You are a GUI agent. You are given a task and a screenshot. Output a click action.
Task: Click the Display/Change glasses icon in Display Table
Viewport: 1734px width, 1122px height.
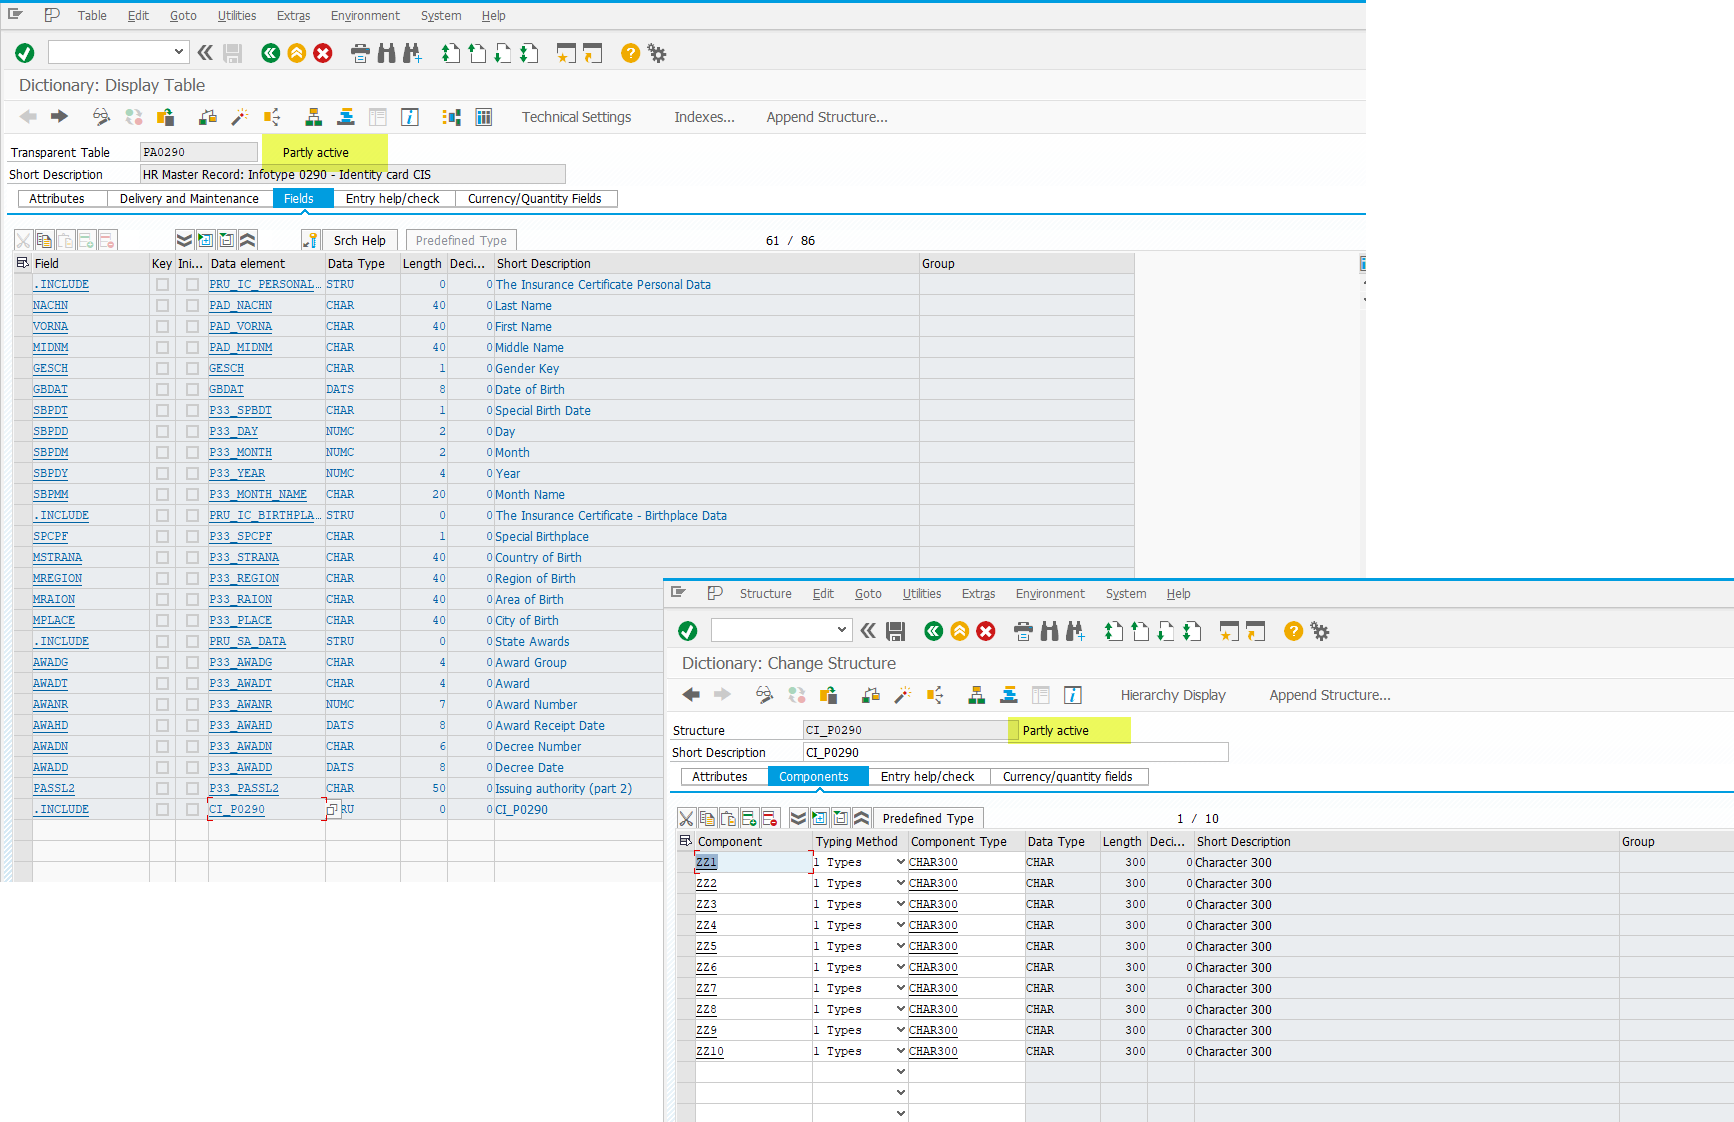click(x=102, y=117)
